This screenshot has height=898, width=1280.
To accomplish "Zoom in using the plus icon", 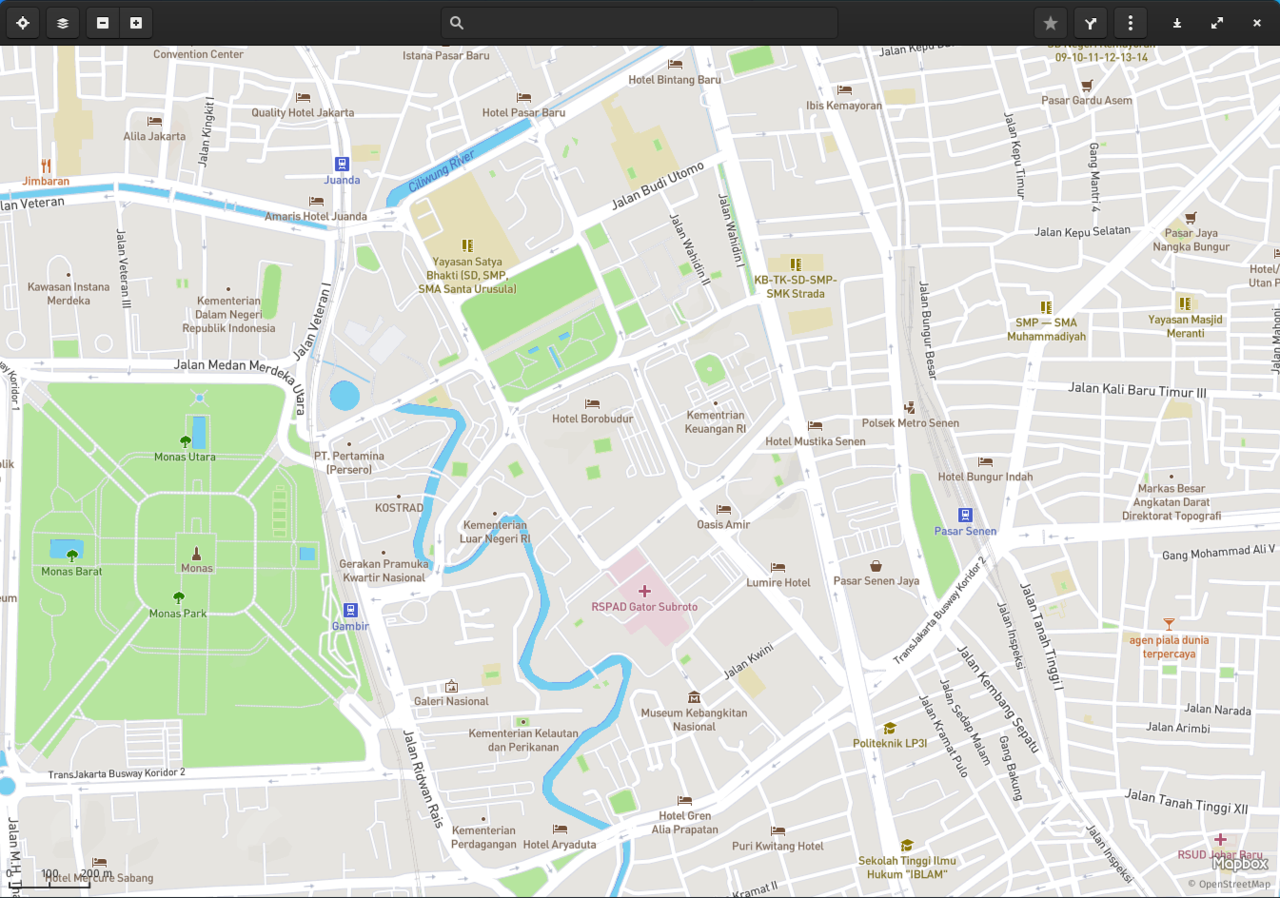I will click(136, 22).
